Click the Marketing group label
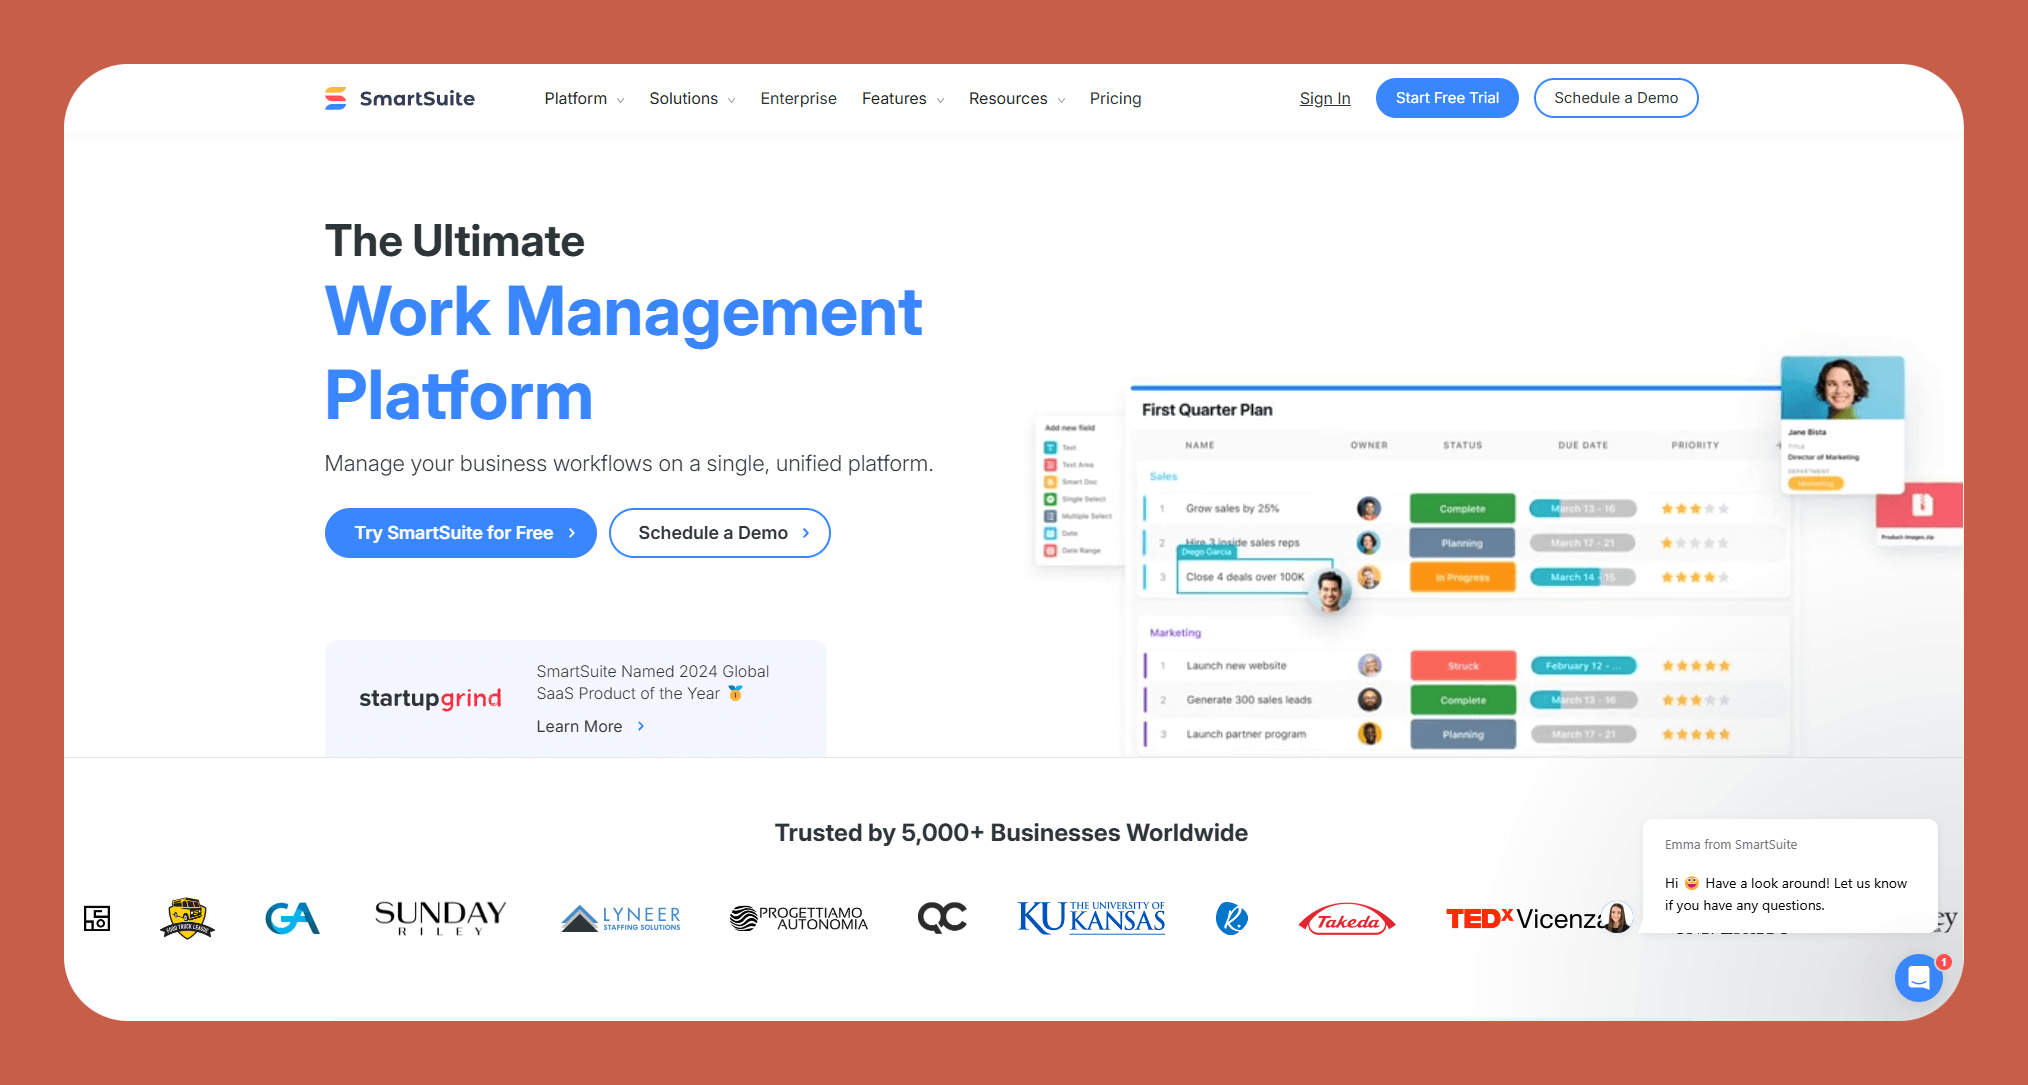This screenshot has width=2028, height=1085. pyautogui.click(x=1175, y=633)
